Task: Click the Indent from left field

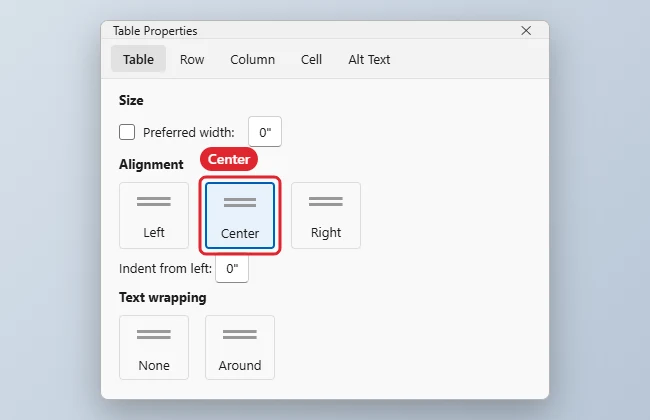Action: [x=232, y=269]
